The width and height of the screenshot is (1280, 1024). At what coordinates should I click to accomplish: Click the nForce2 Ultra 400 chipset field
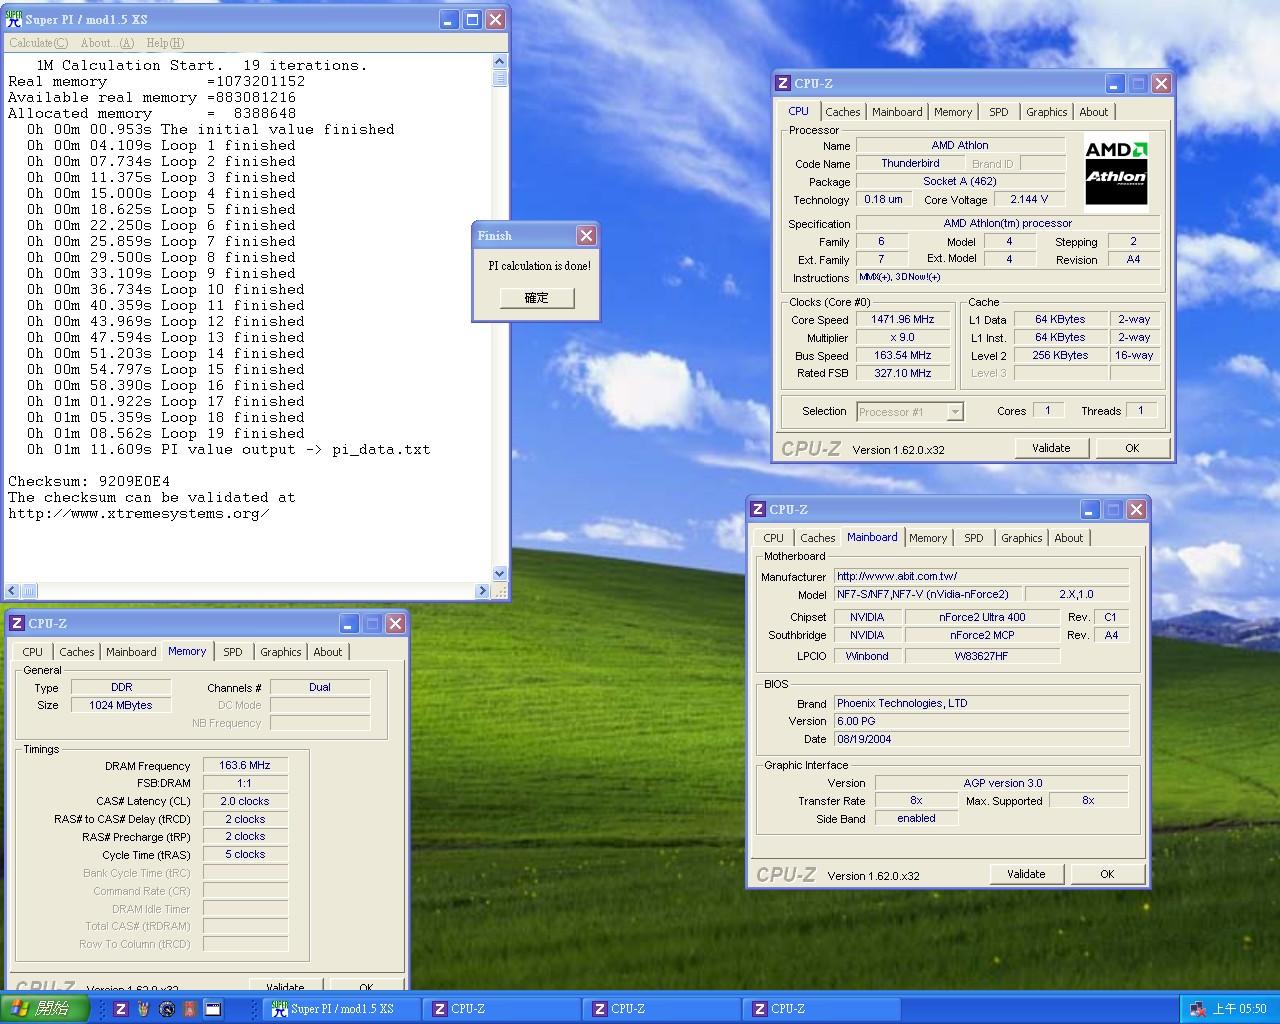click(x=982, y=617)
